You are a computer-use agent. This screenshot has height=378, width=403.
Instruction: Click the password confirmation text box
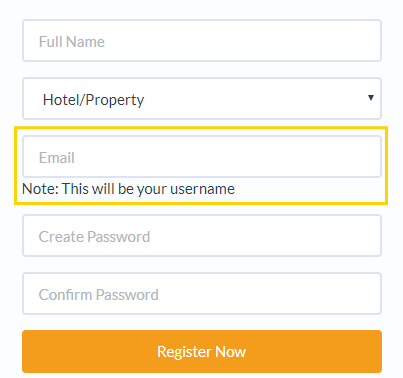coord(202,294)
